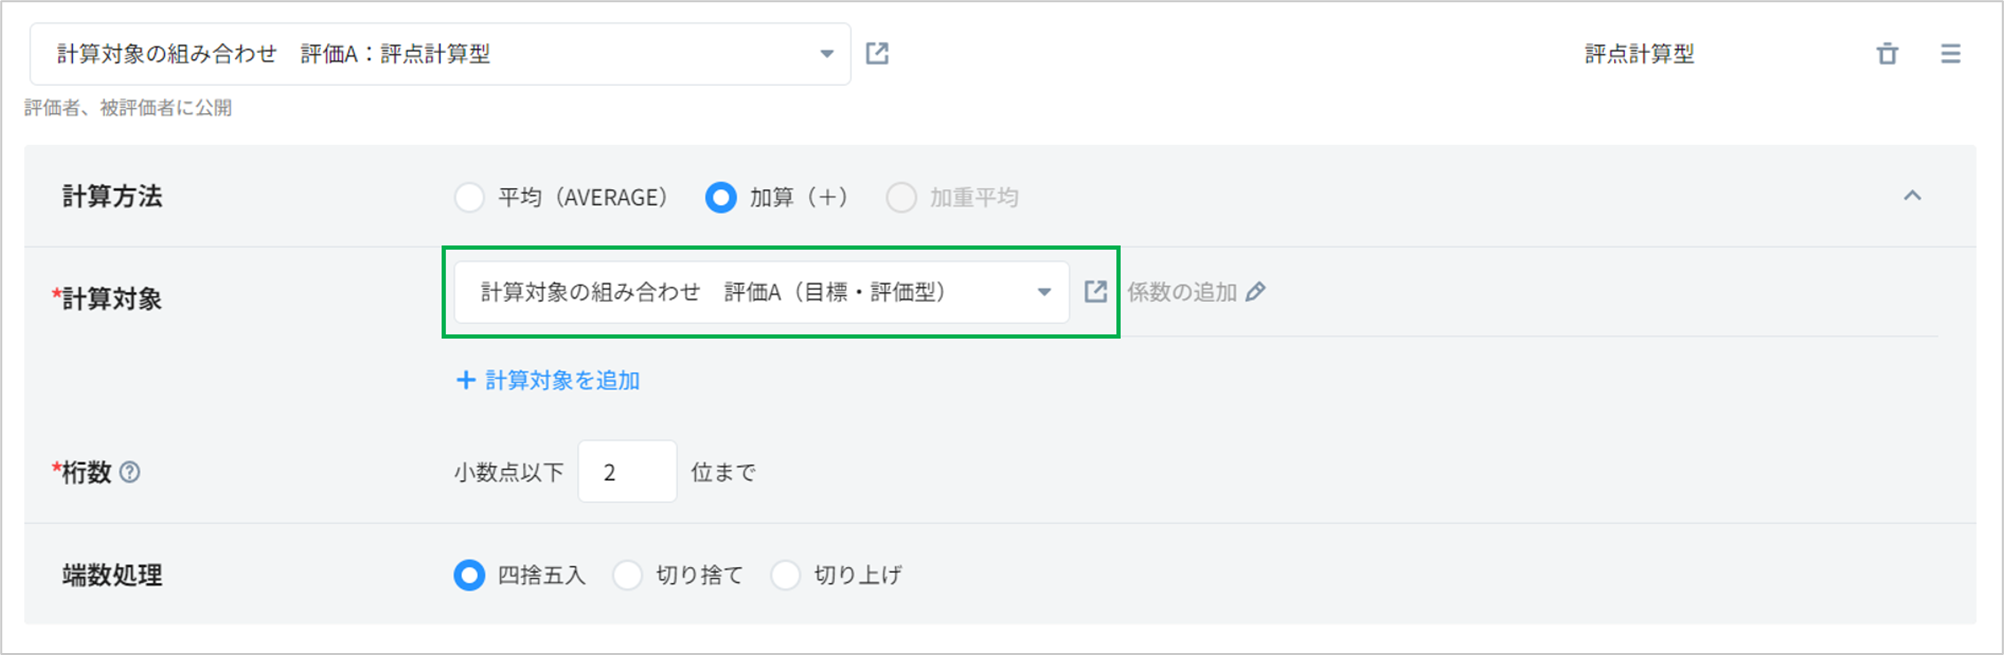Choose 四捨五入 rounding option

point(469,575)
